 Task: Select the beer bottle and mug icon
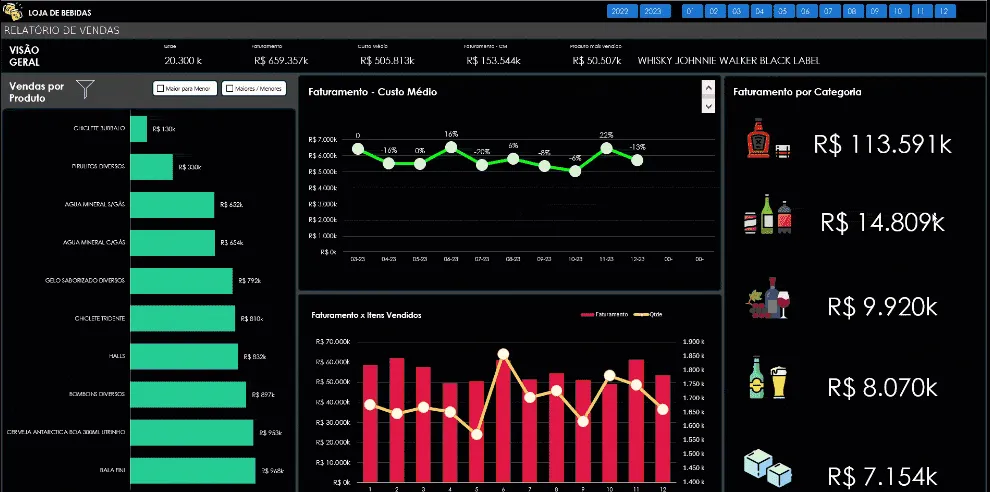click(x=768, y=378)
